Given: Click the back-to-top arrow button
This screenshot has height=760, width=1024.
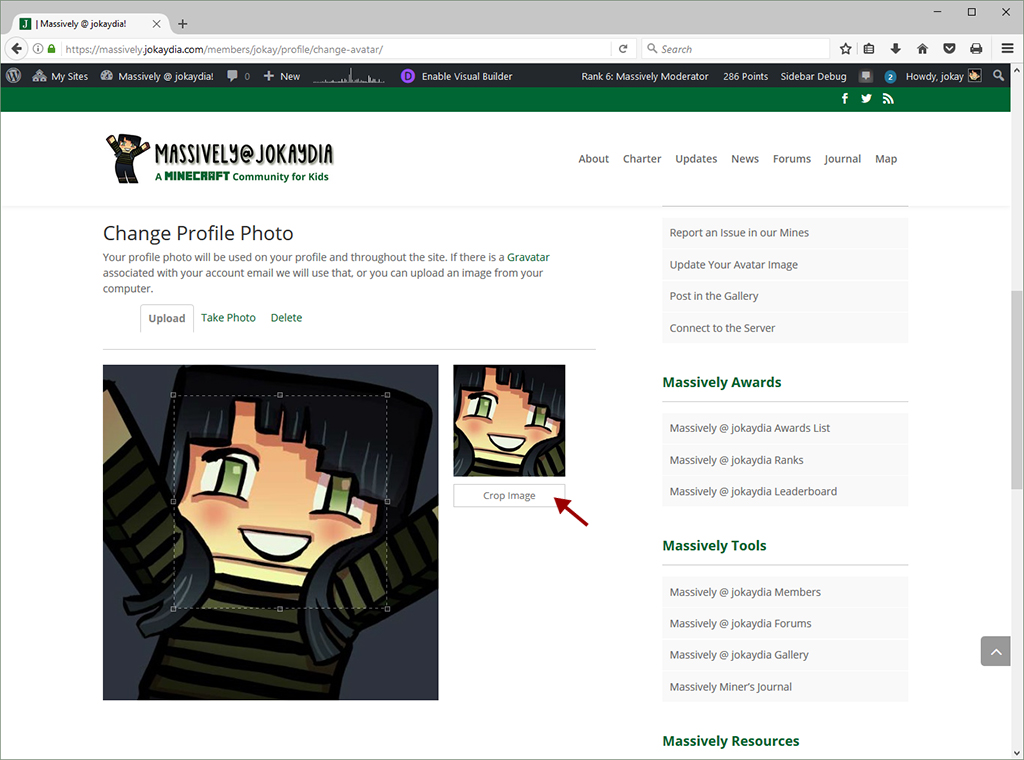Looking at the screenshot, I should [996, 652].
